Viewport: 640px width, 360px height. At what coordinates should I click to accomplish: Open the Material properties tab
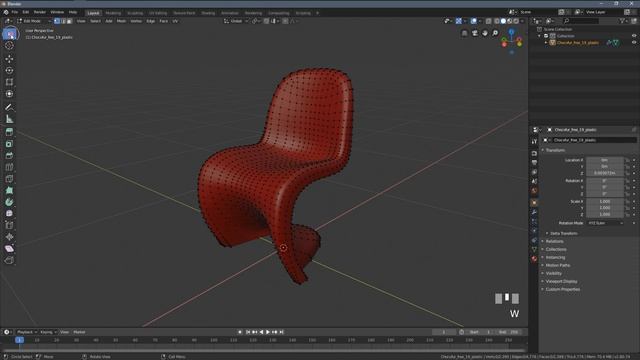tap(534, 259)
